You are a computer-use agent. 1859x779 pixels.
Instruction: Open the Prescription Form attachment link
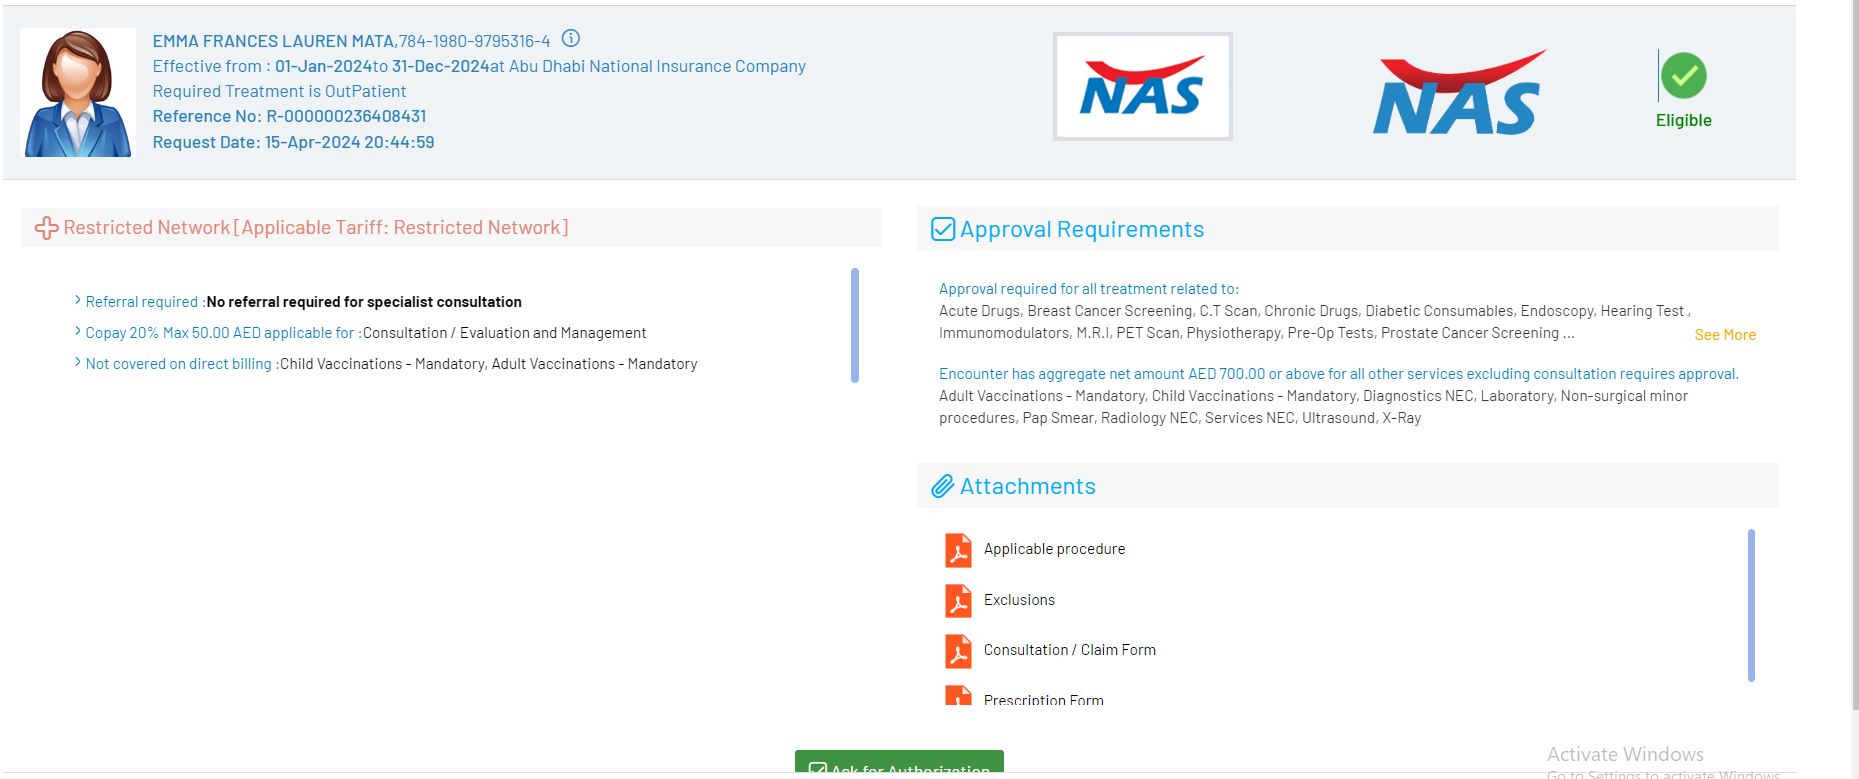click(1044, 699)
